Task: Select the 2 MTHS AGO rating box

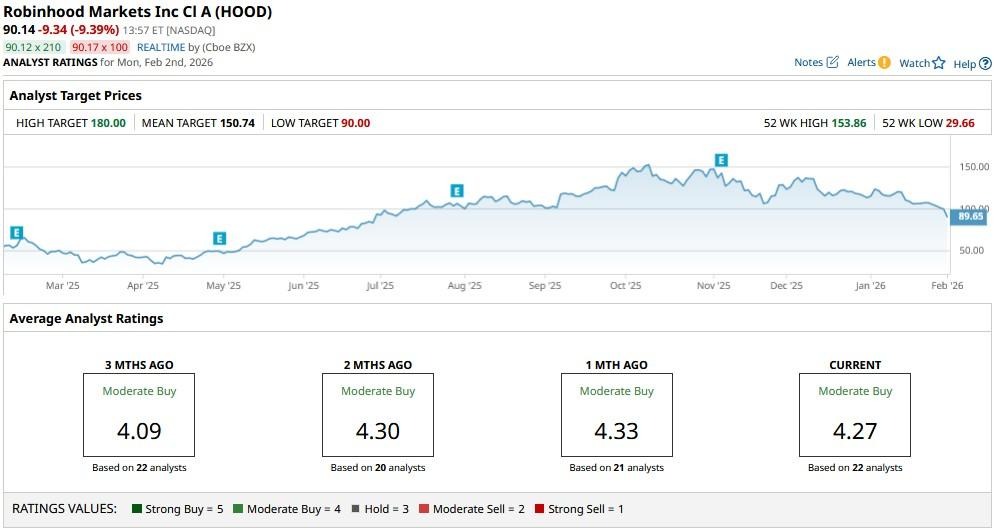Action: coord(377,414)
